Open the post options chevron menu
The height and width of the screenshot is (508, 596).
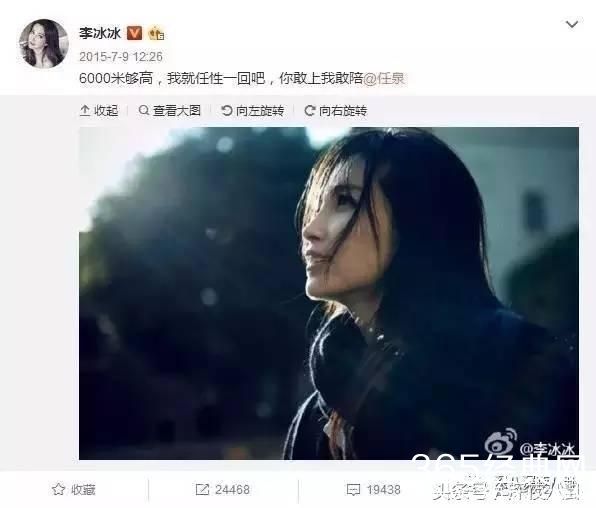[x=572, y=25]
